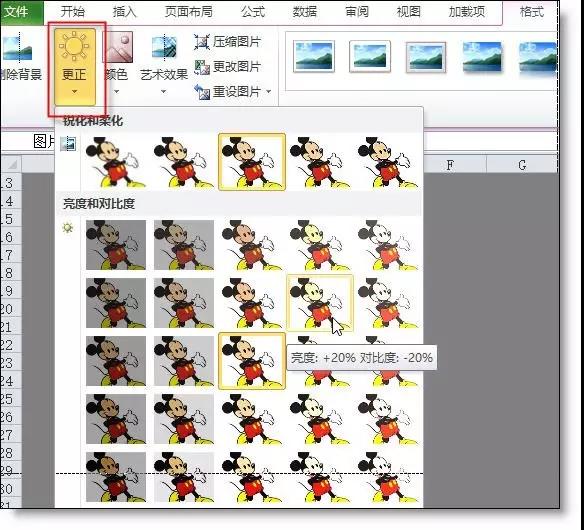This screenshot has width=584, height=530.
Task: Click the 重设图片 Reset Picture icon
Action: click(x=202, y=92)
